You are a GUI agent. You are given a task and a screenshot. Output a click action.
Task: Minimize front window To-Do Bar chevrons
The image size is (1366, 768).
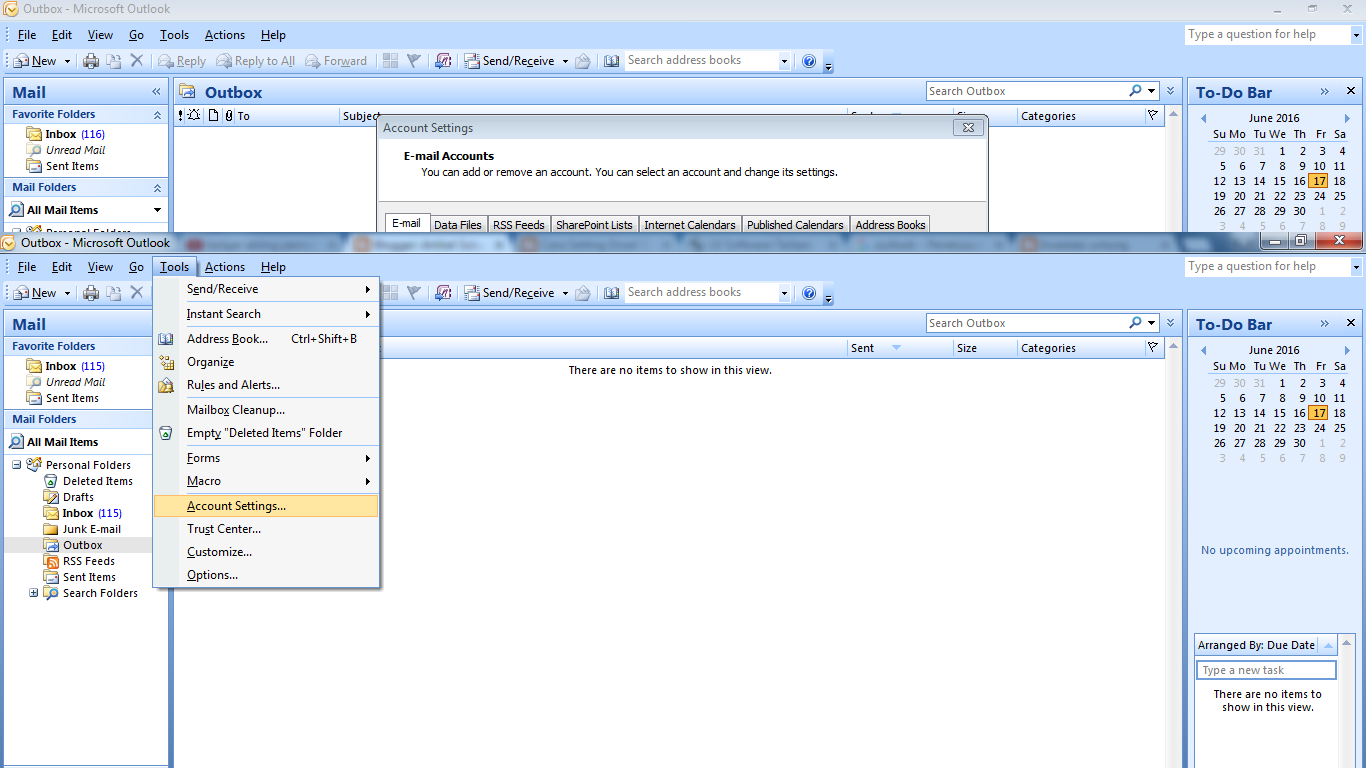point(1325,324)
